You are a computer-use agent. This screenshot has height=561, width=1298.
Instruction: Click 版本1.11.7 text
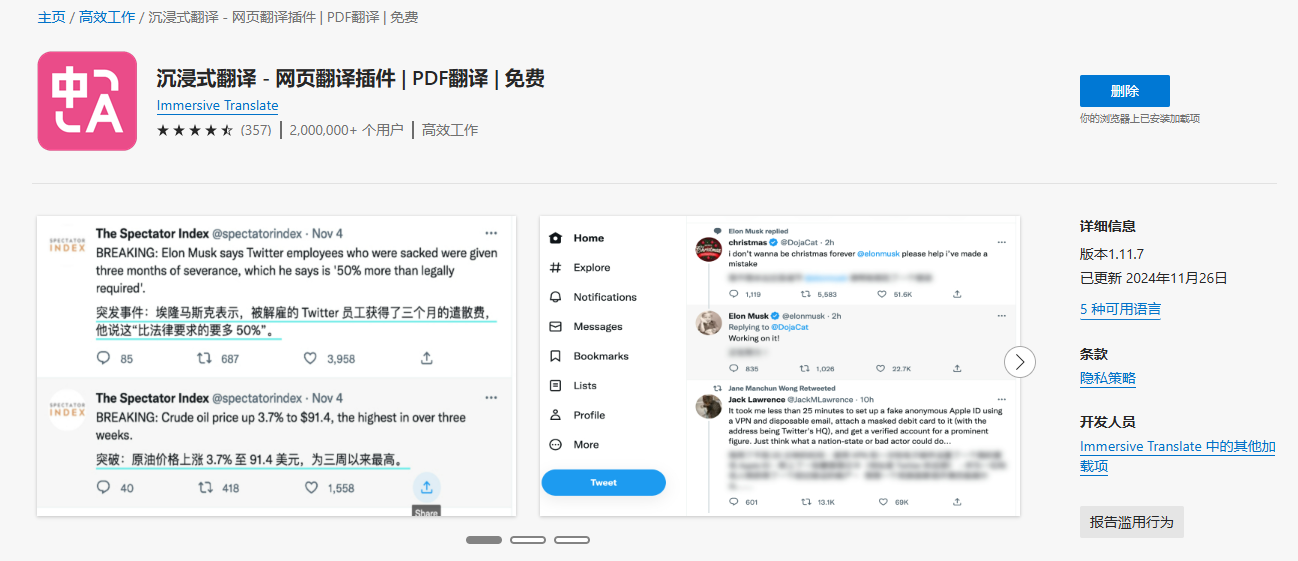[1112, 254]
